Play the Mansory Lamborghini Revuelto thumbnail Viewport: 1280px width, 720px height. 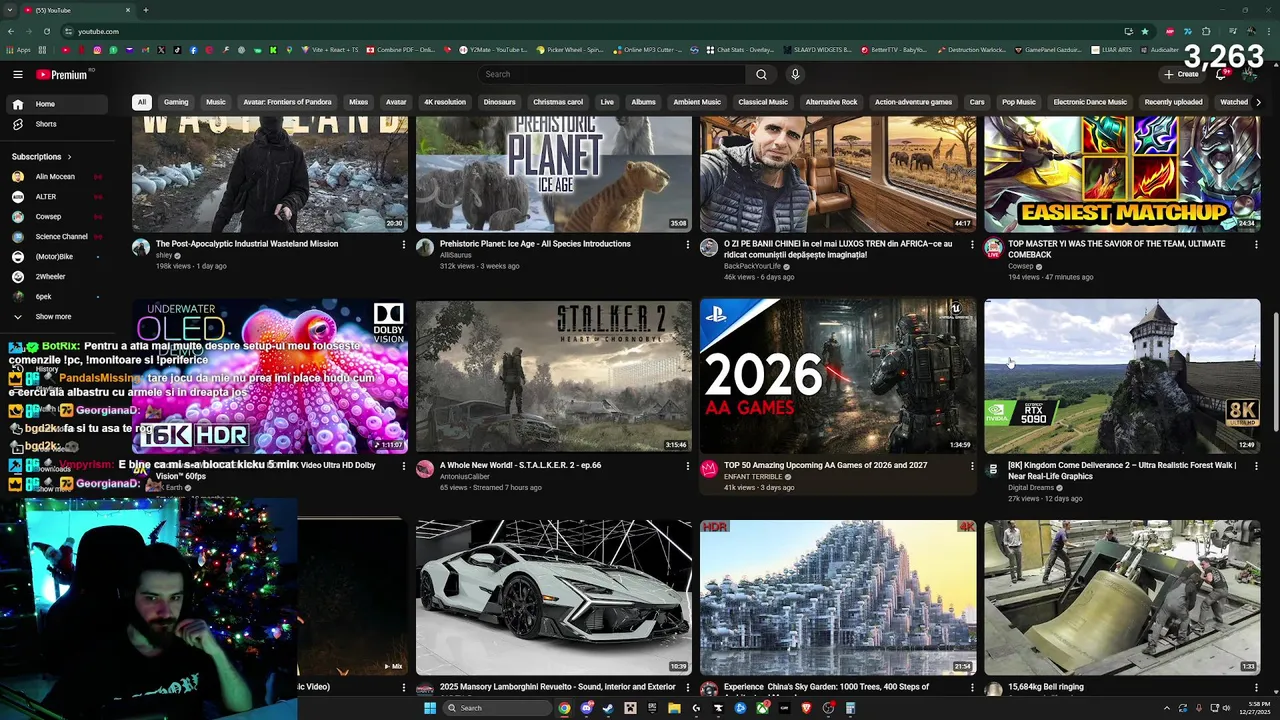tap(554, 597)
